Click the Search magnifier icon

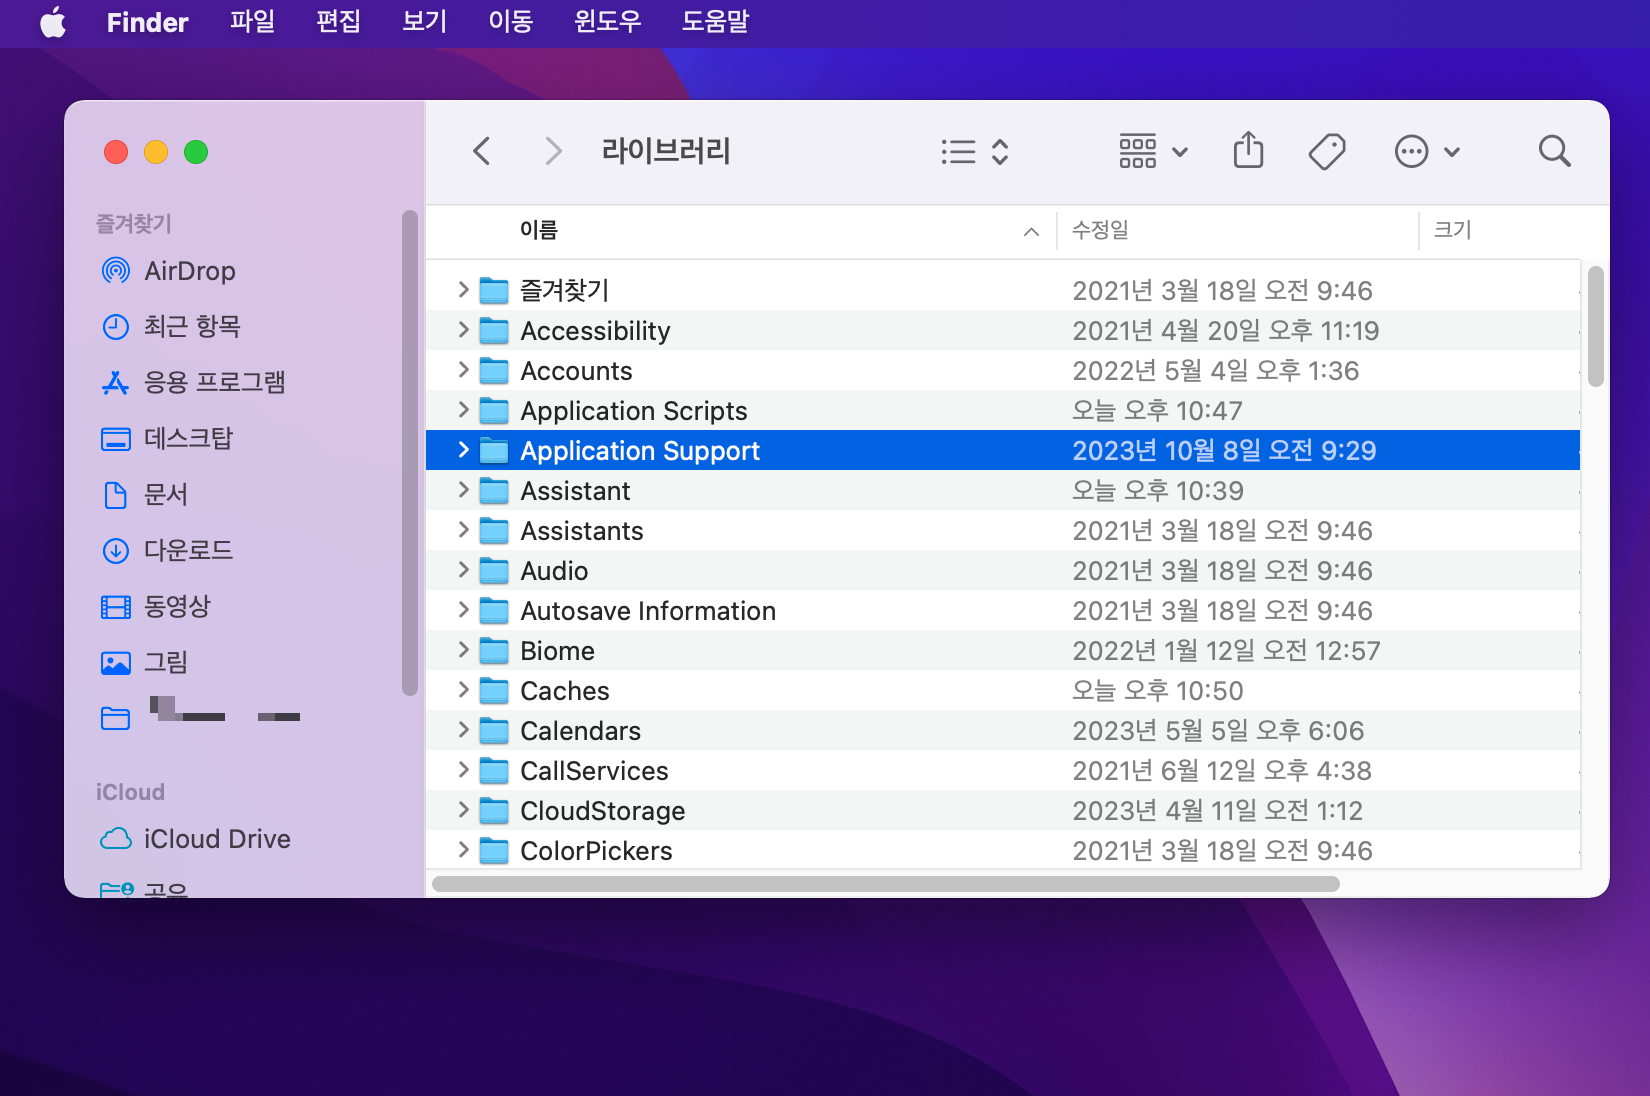1554,152
